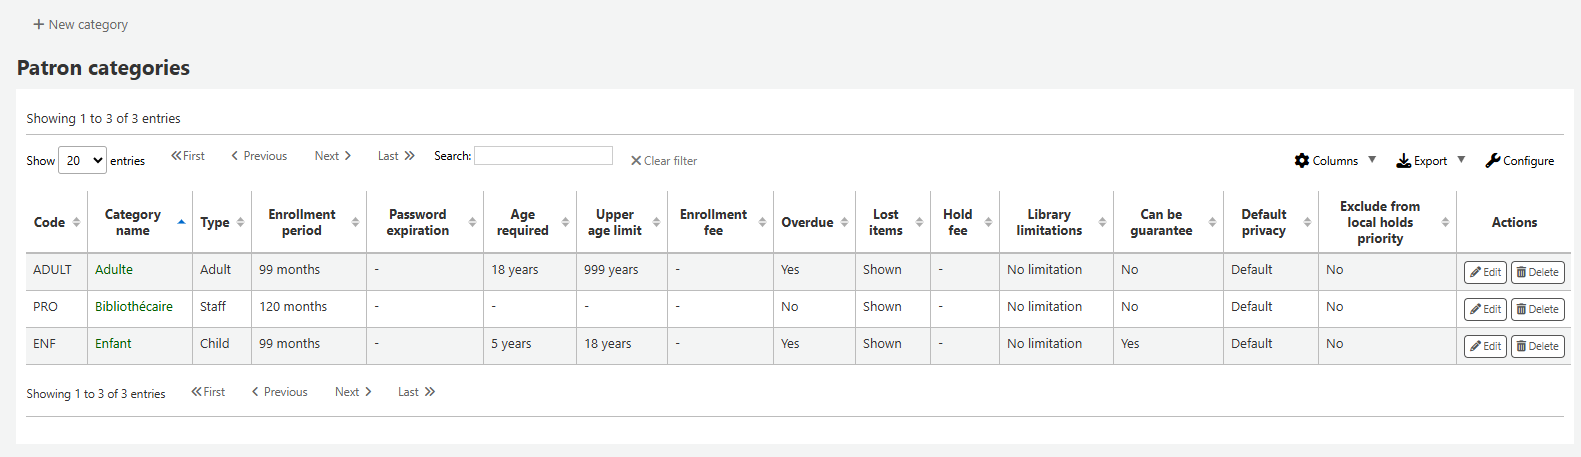
Task: Focus the Search input field
Action: pyautogui.click(x=543, y=156)
